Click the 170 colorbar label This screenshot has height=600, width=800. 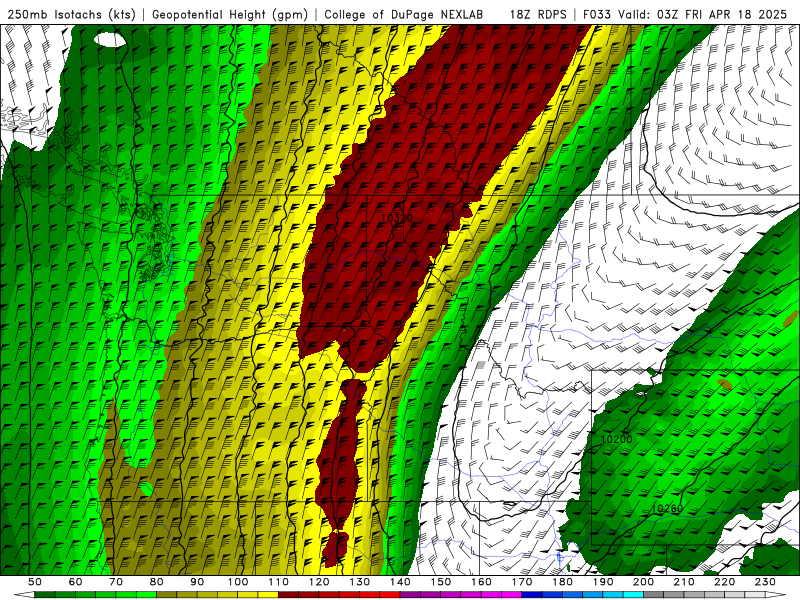coord(521,582)
